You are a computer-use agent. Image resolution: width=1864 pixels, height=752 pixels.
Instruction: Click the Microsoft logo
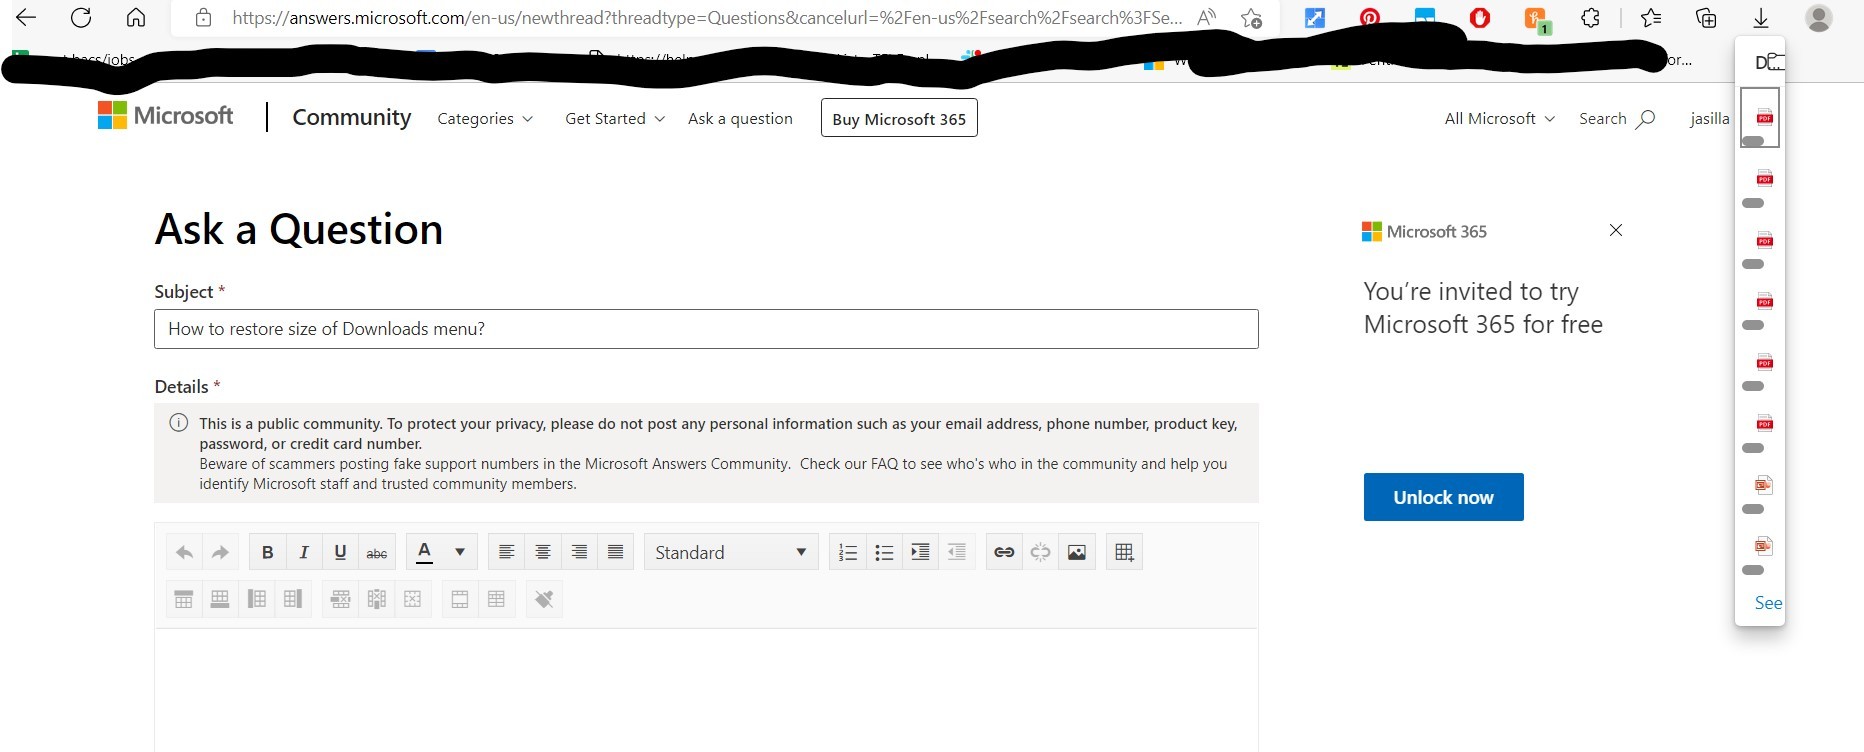(x=165, y=115)
